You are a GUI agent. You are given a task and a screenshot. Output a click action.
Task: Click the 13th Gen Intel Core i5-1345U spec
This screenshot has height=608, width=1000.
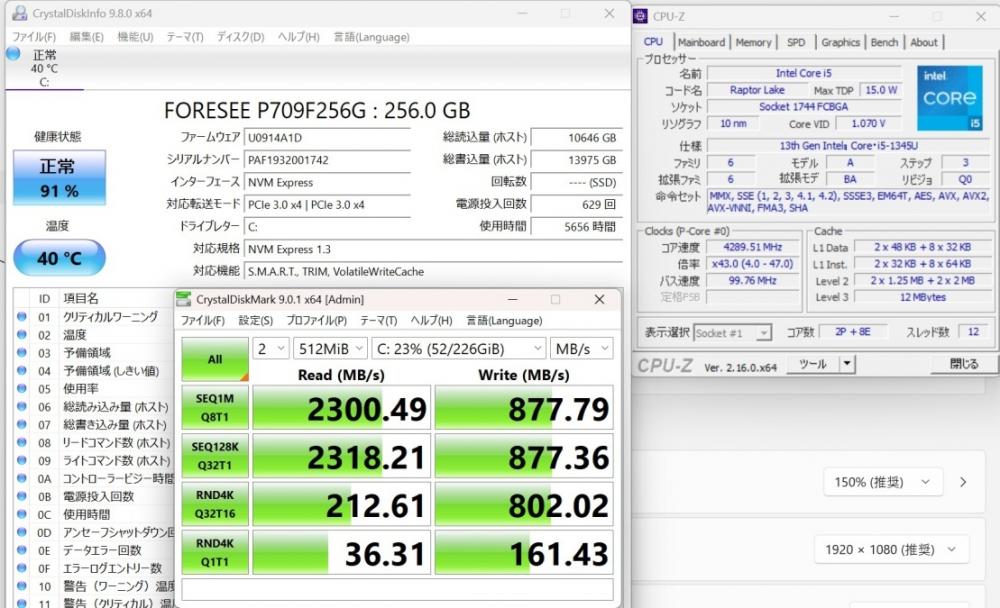click(x=848, y=145)
